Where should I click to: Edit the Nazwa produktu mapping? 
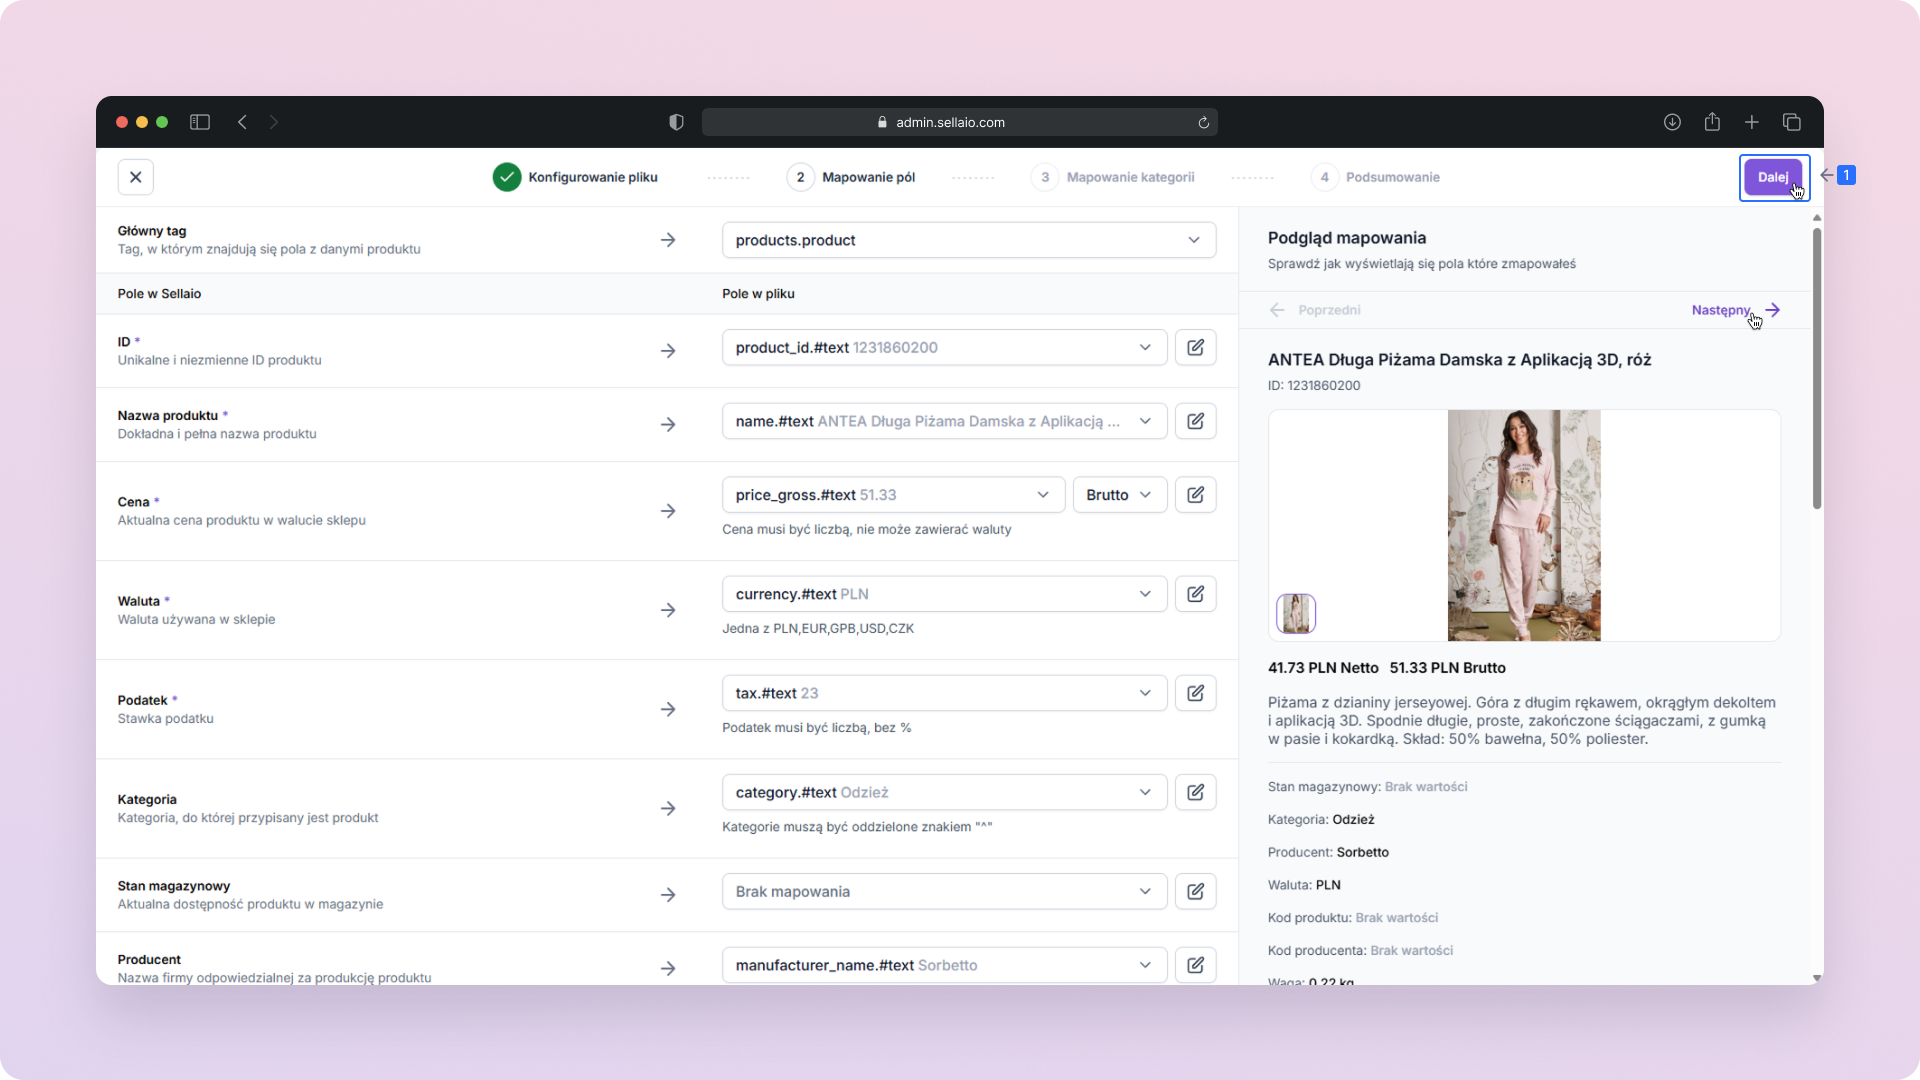tap(1195, 421)
